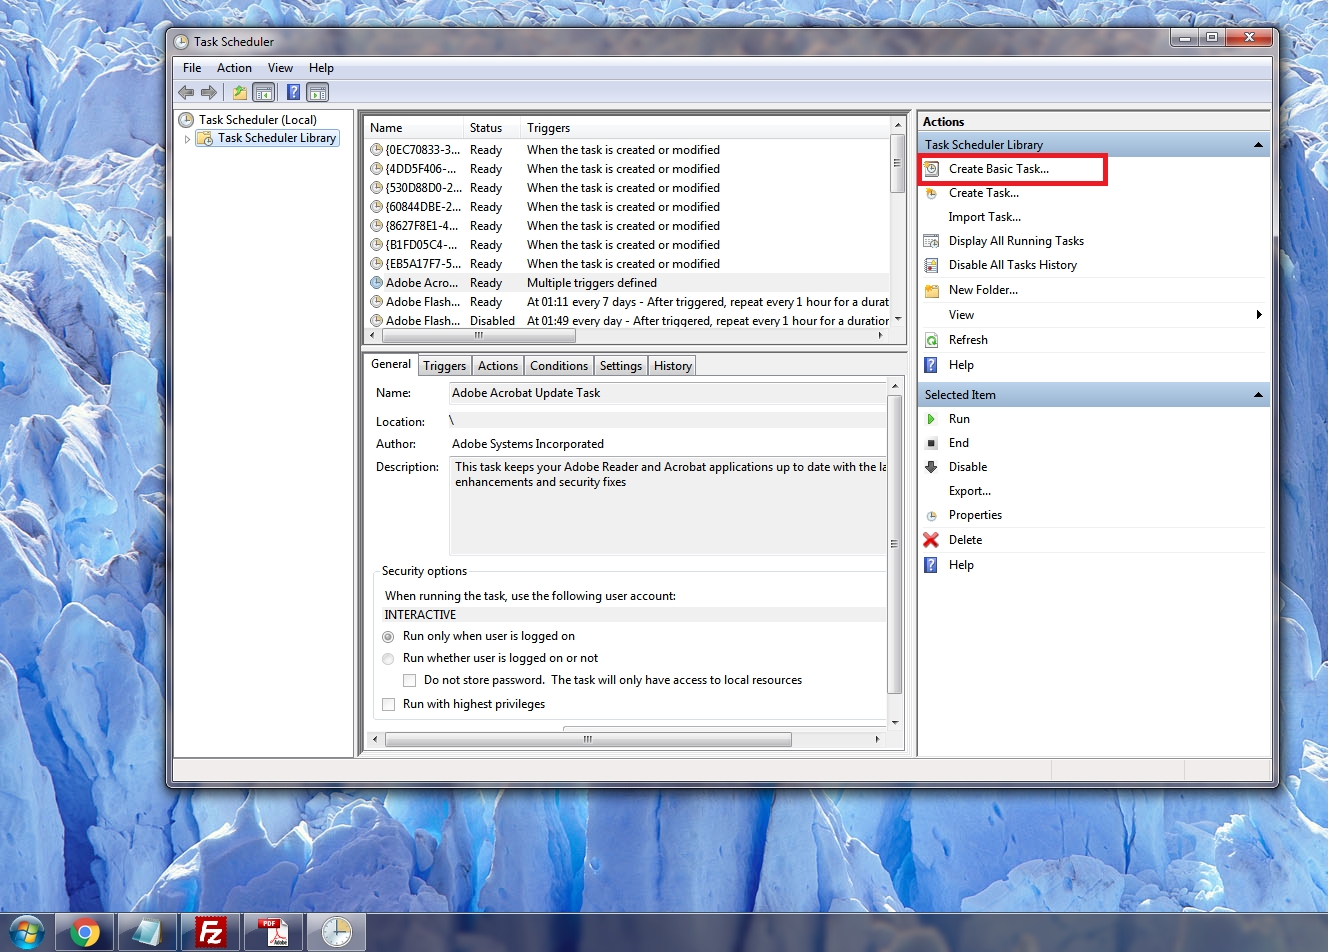1328x952 pixels.
Task: Click the Name field showing Adobe Acrobat Update Task
Action: [668, 393]
